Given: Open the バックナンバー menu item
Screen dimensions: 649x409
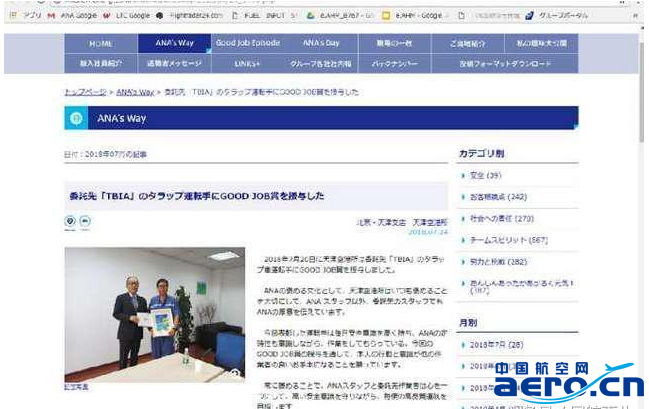Looking at the screenshot, I should [394, 63].
